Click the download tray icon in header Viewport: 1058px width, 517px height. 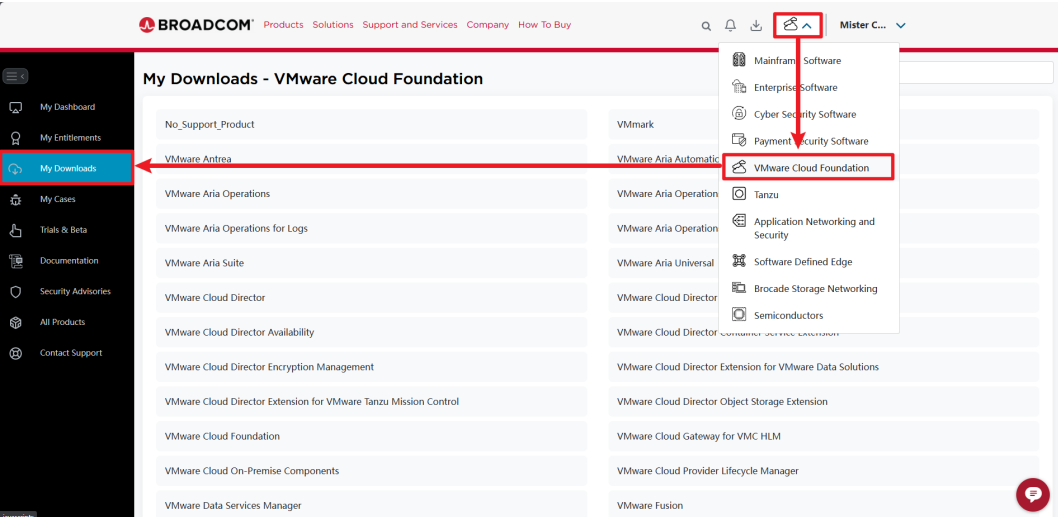point(756,26)
